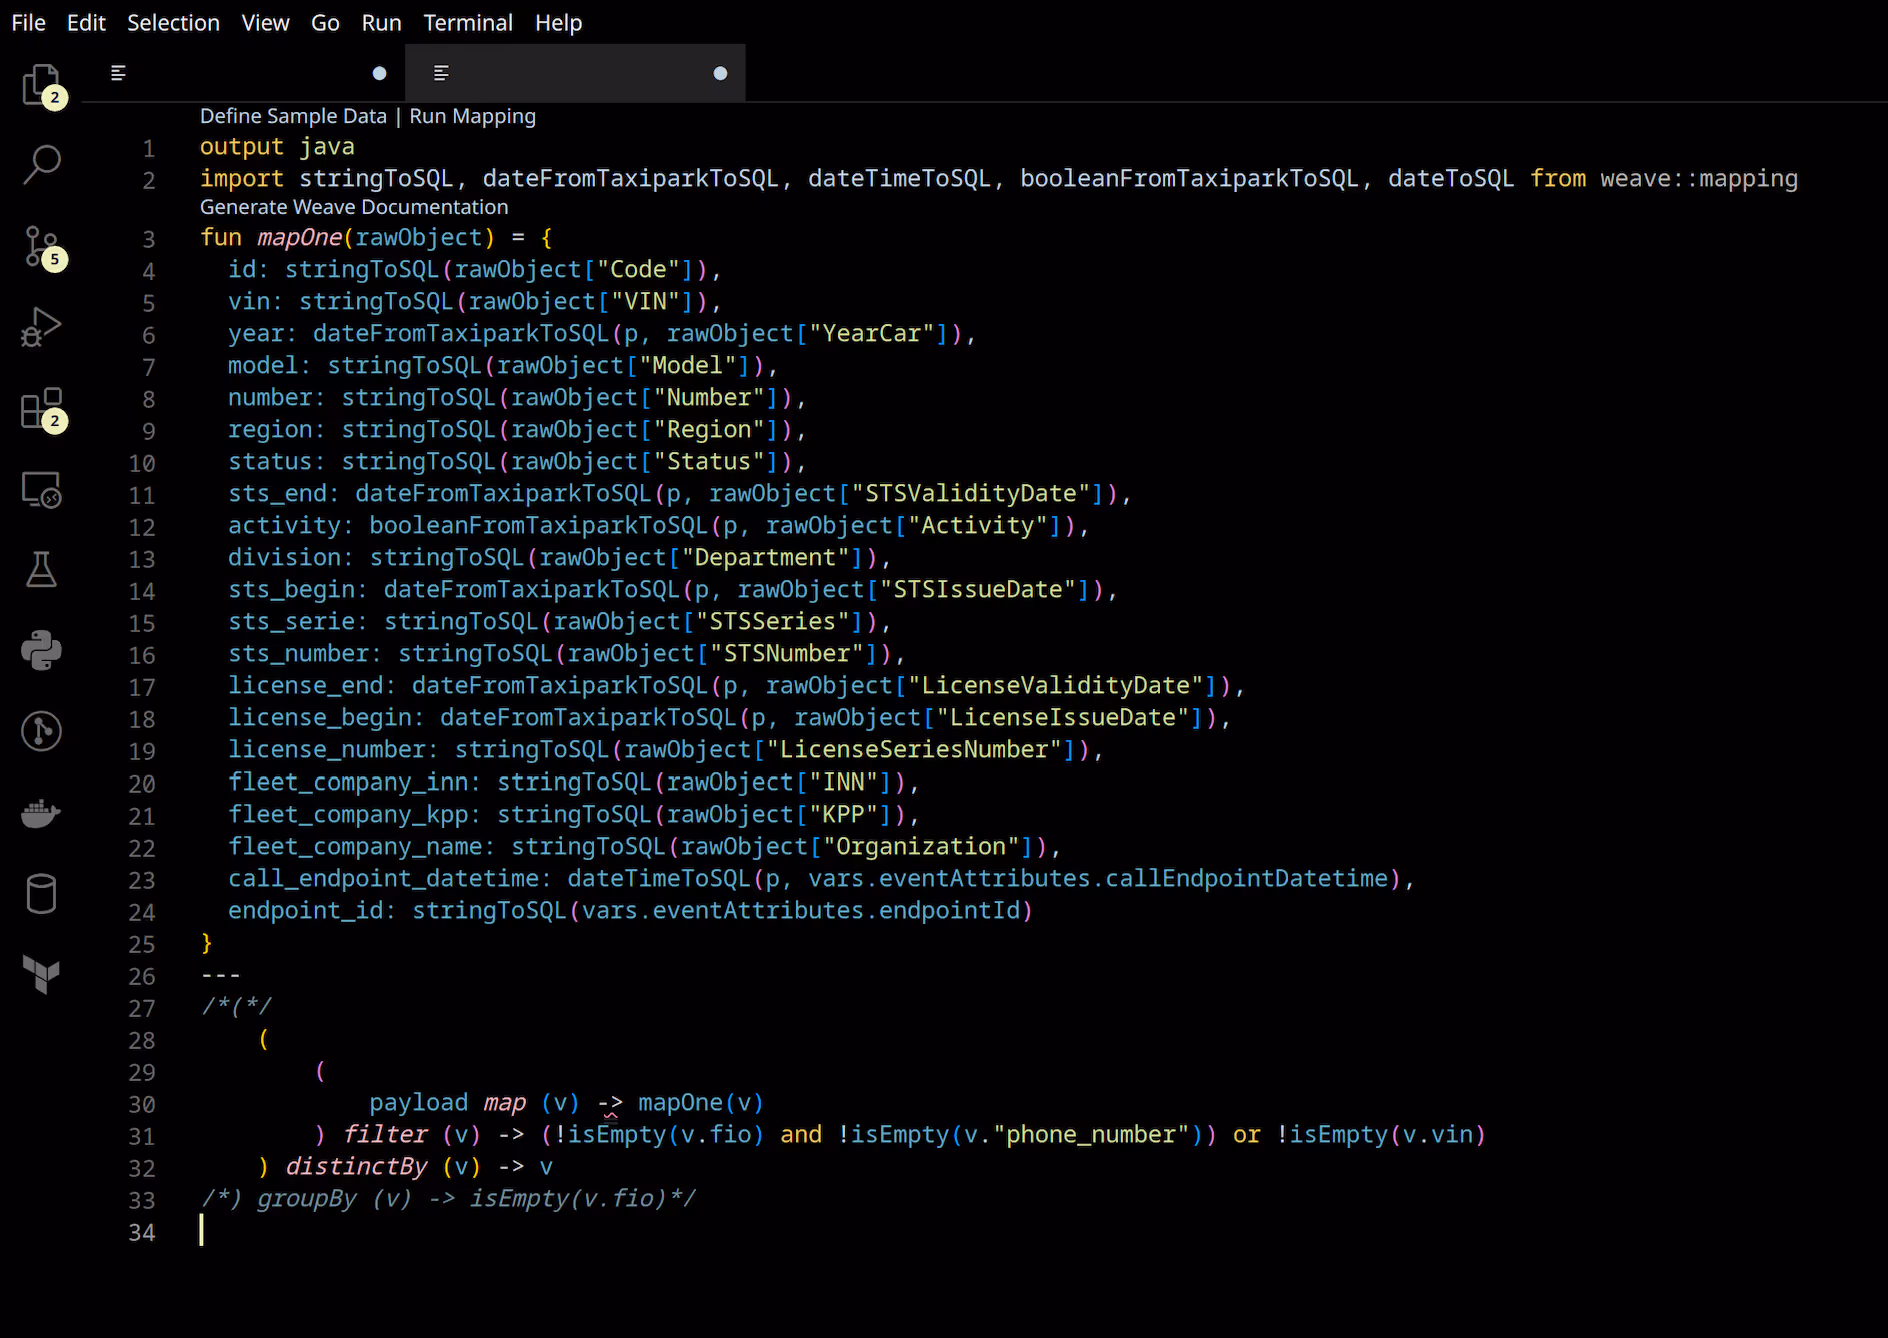Screen dimensions: 1888x1338
Task: Click the 'distinctBy' keyword on line 32
Action: tap(356, 1166)
